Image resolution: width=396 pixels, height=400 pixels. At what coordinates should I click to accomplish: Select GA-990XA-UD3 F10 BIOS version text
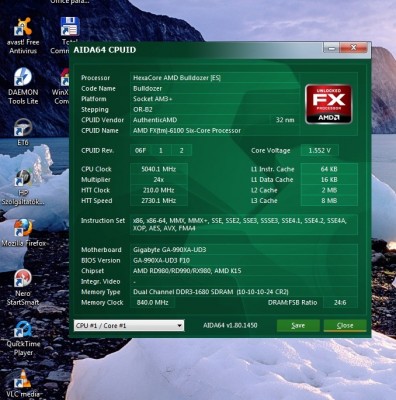pos(162,260)
